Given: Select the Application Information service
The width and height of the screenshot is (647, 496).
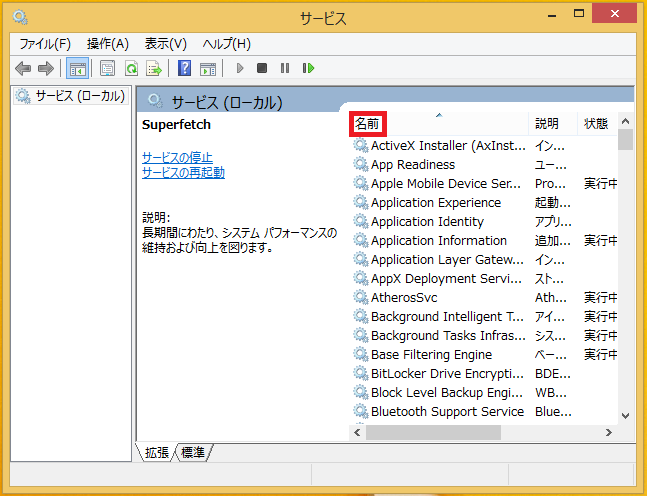Looking at the screenshot, I should [x=439, y=241].
